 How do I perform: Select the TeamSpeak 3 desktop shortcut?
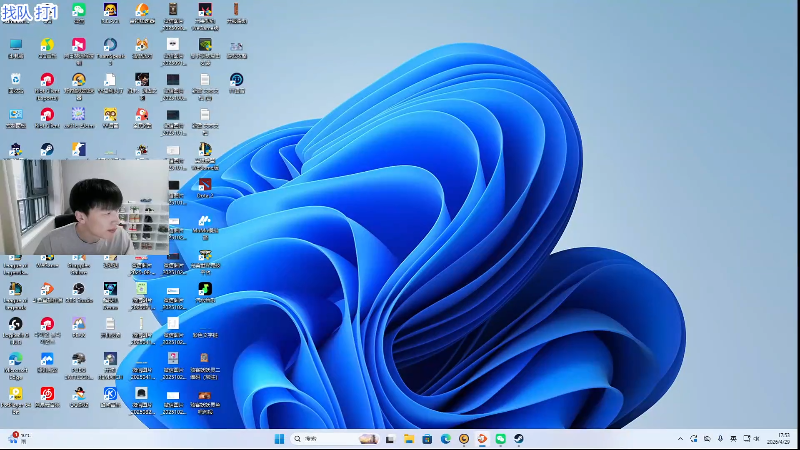click(x=110, y=46)
